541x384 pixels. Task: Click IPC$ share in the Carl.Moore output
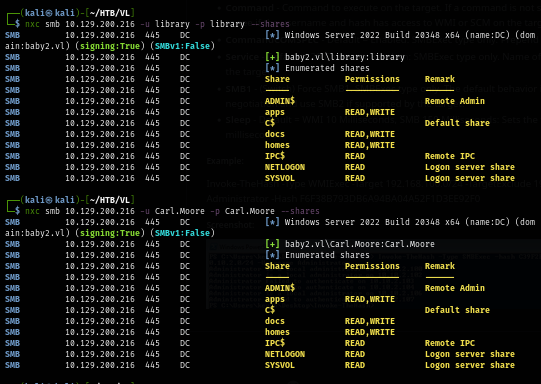click(275, 343)
